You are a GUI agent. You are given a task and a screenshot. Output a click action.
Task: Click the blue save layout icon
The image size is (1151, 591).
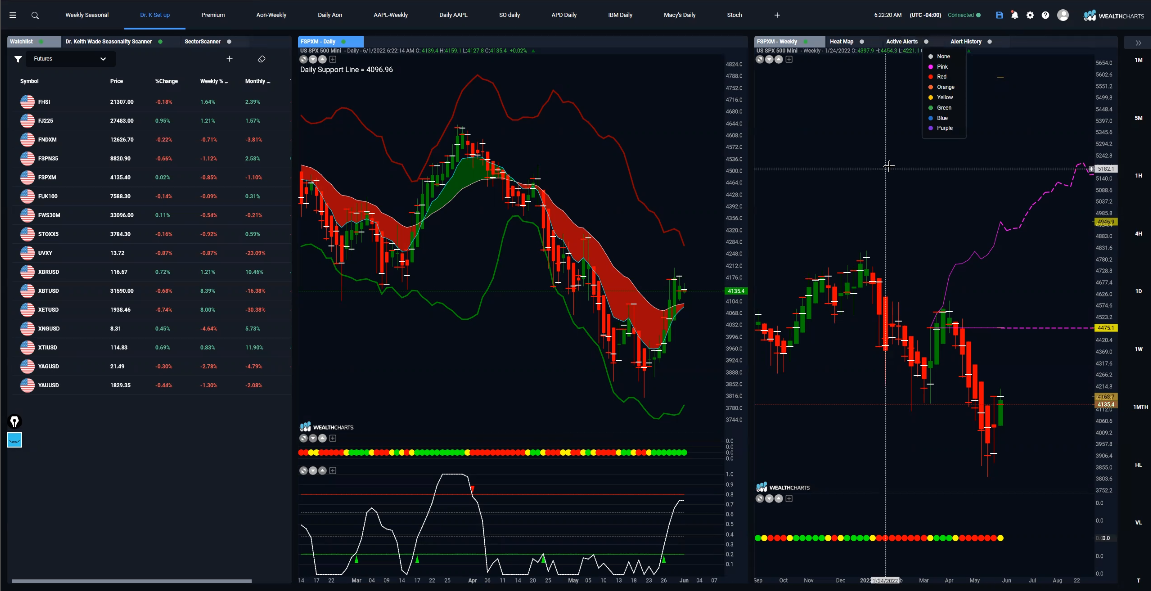click(x=999, y=15)
